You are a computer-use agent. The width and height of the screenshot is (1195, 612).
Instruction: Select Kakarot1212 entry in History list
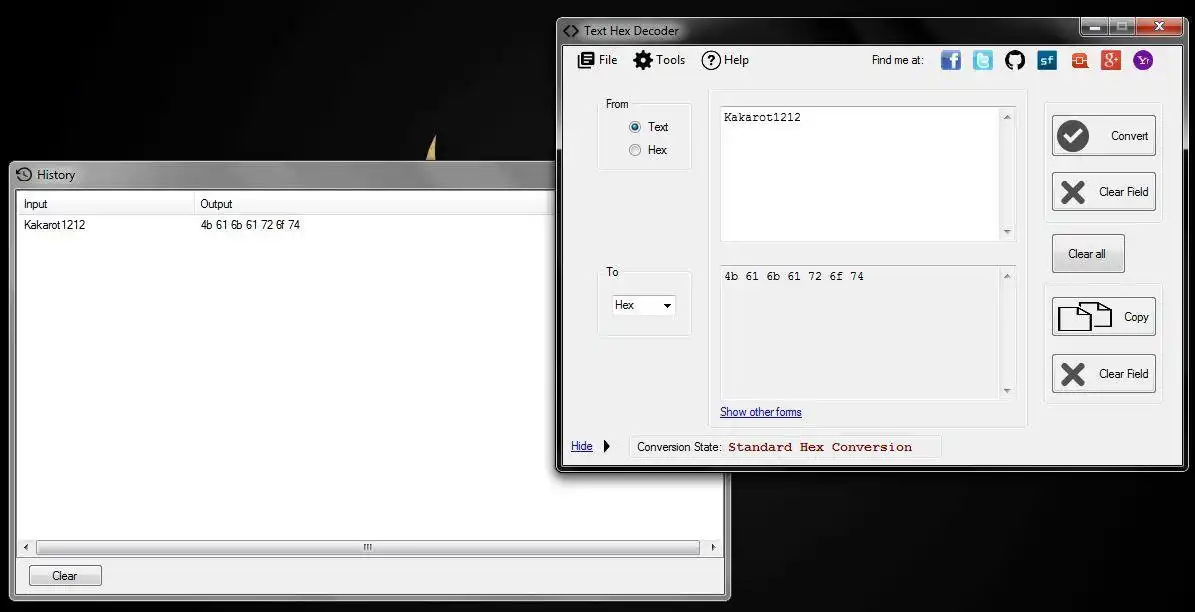coord(55,225)
